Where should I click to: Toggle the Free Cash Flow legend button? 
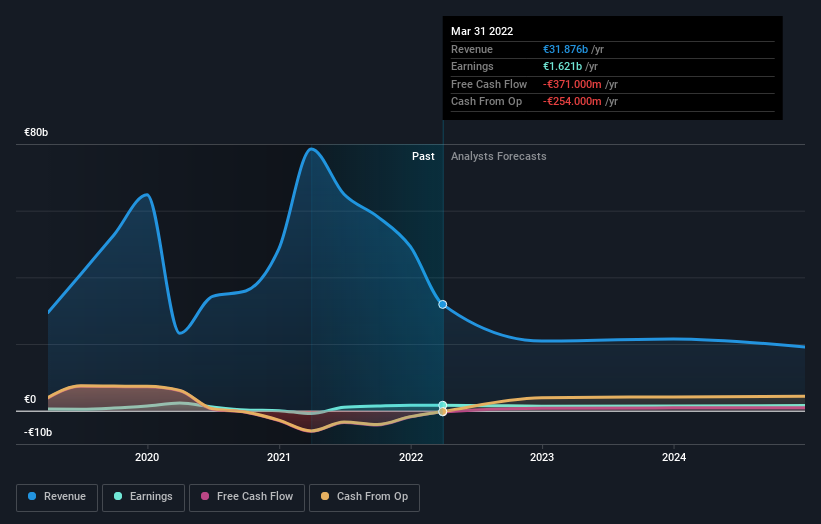tap(247, 497)
